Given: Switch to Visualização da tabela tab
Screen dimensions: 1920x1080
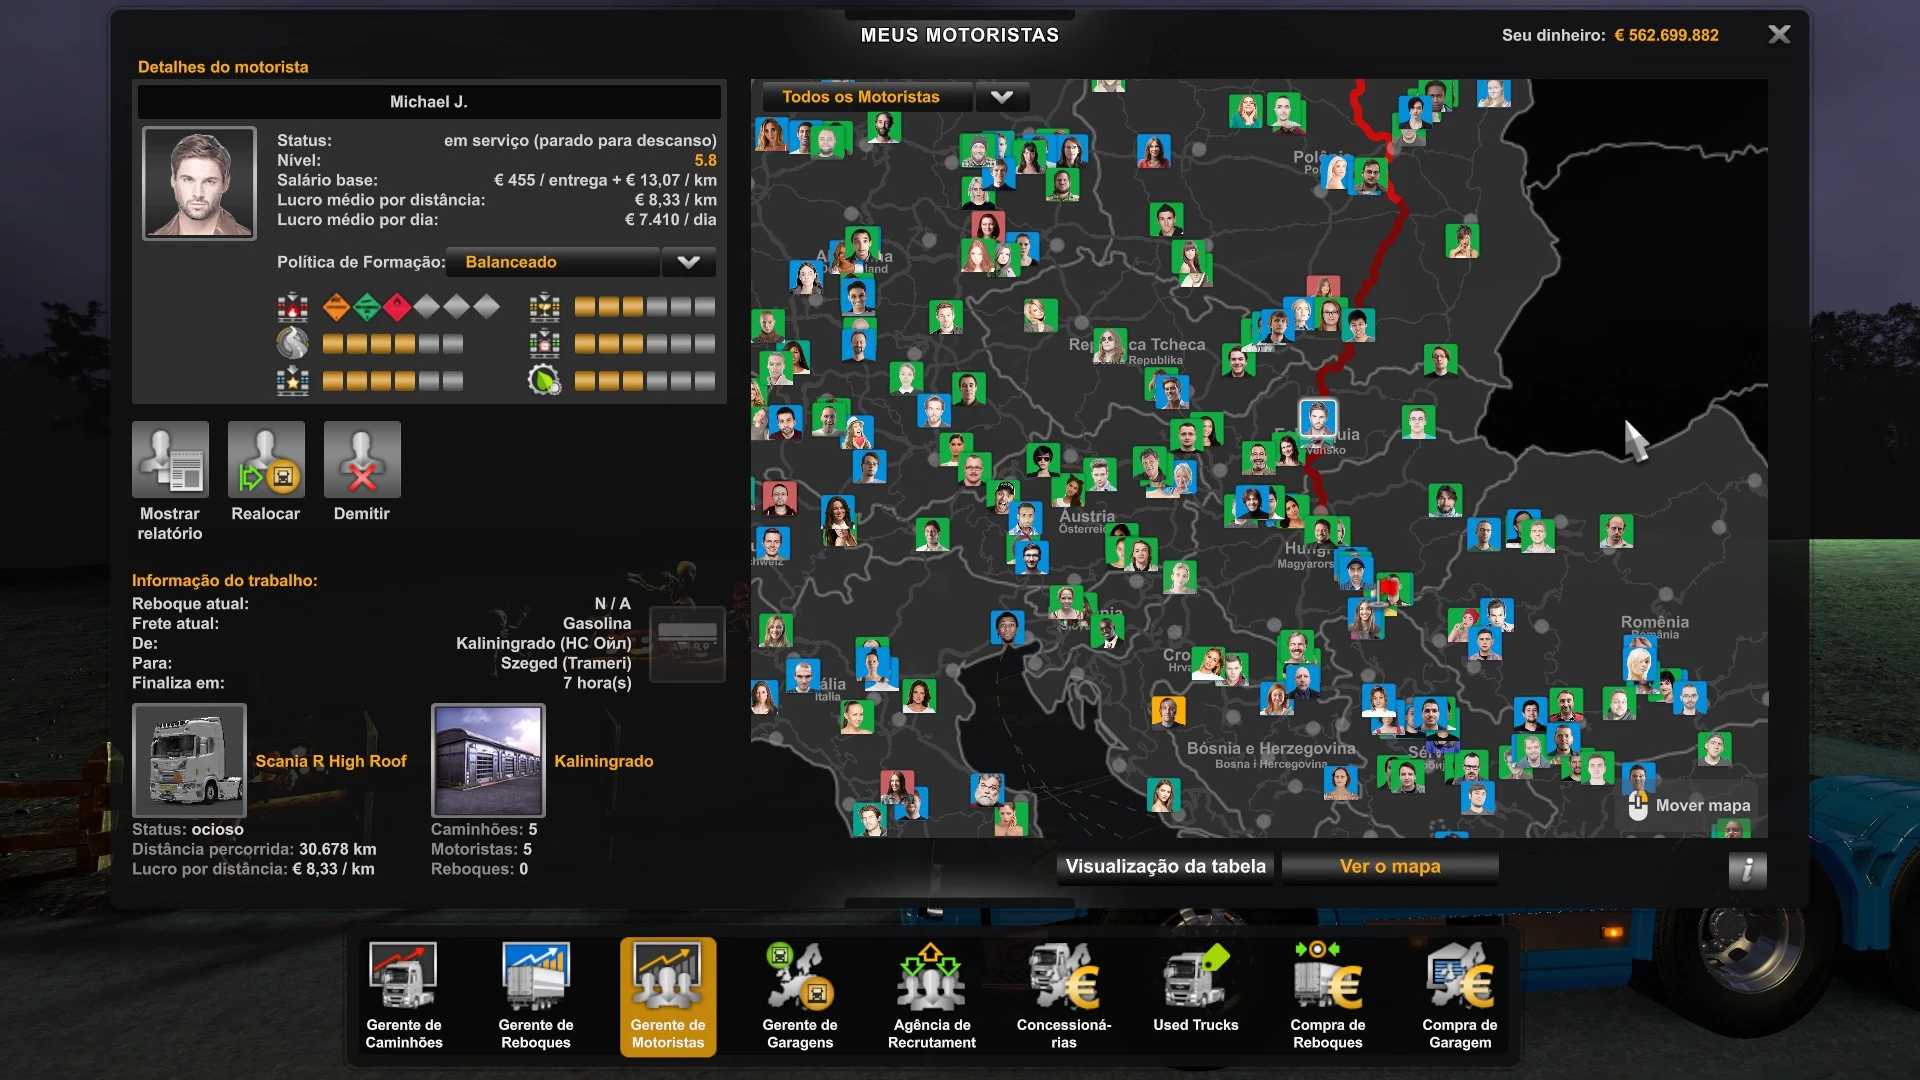Looking at the screenshot, I should (1165, 866).
